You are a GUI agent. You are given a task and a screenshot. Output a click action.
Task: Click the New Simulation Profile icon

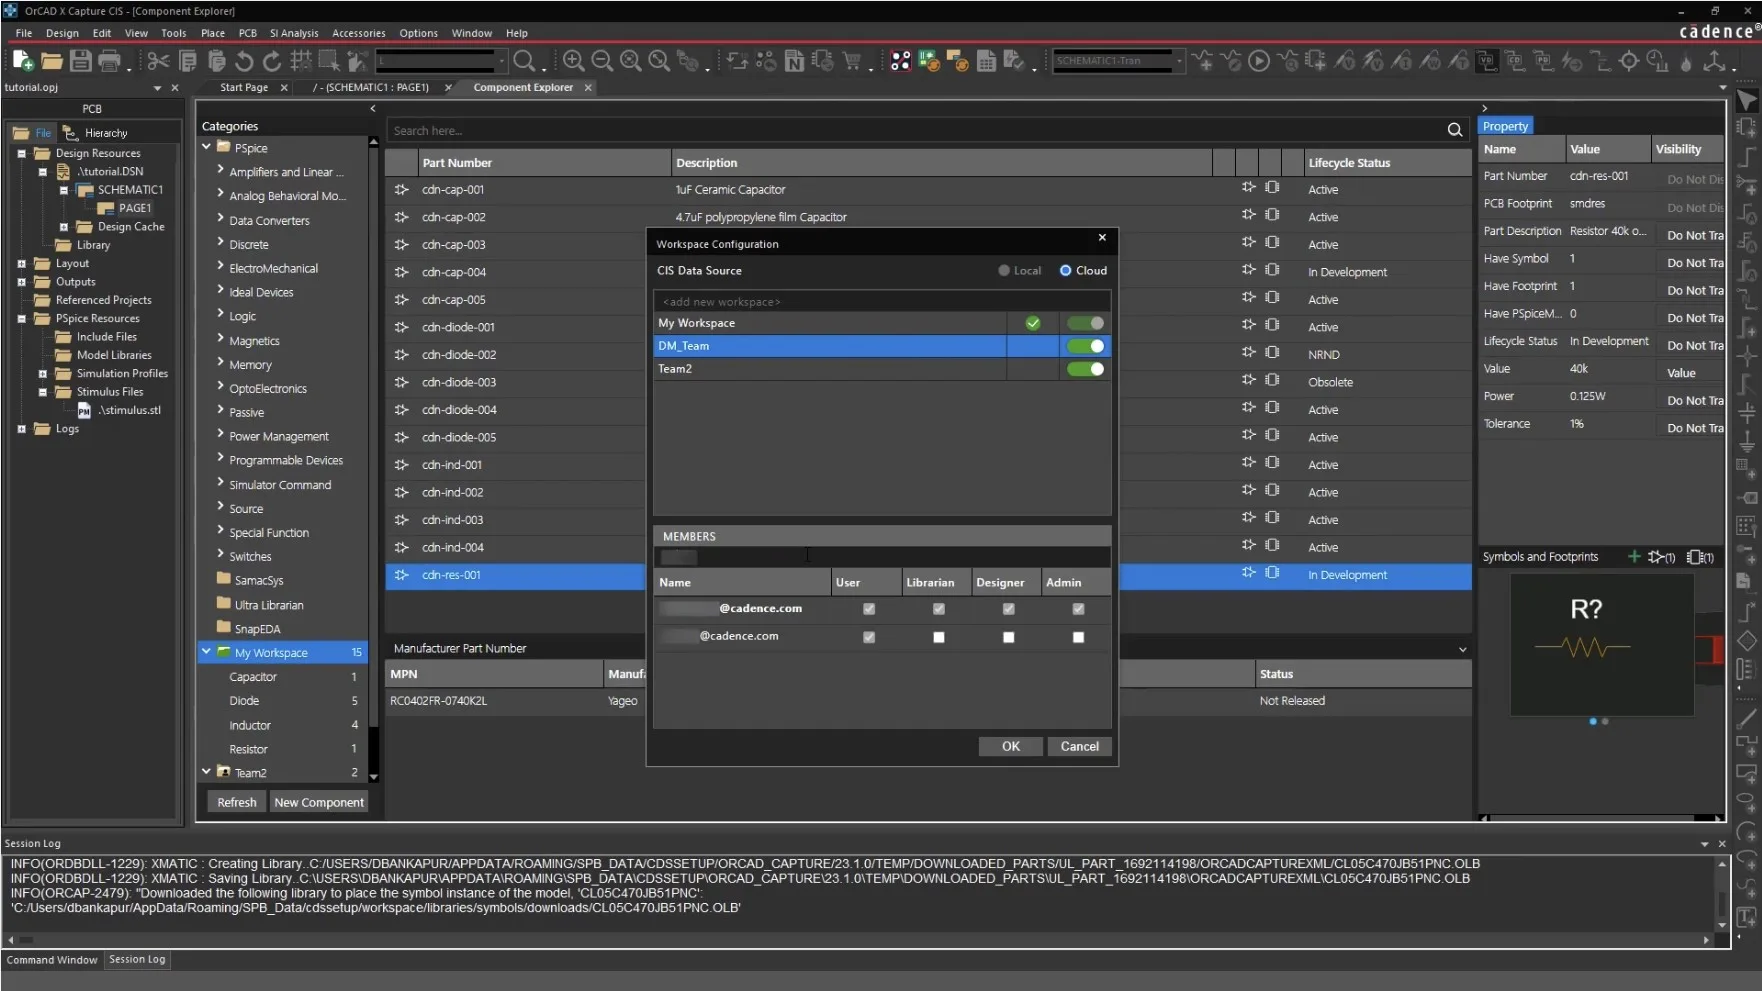1203,61
